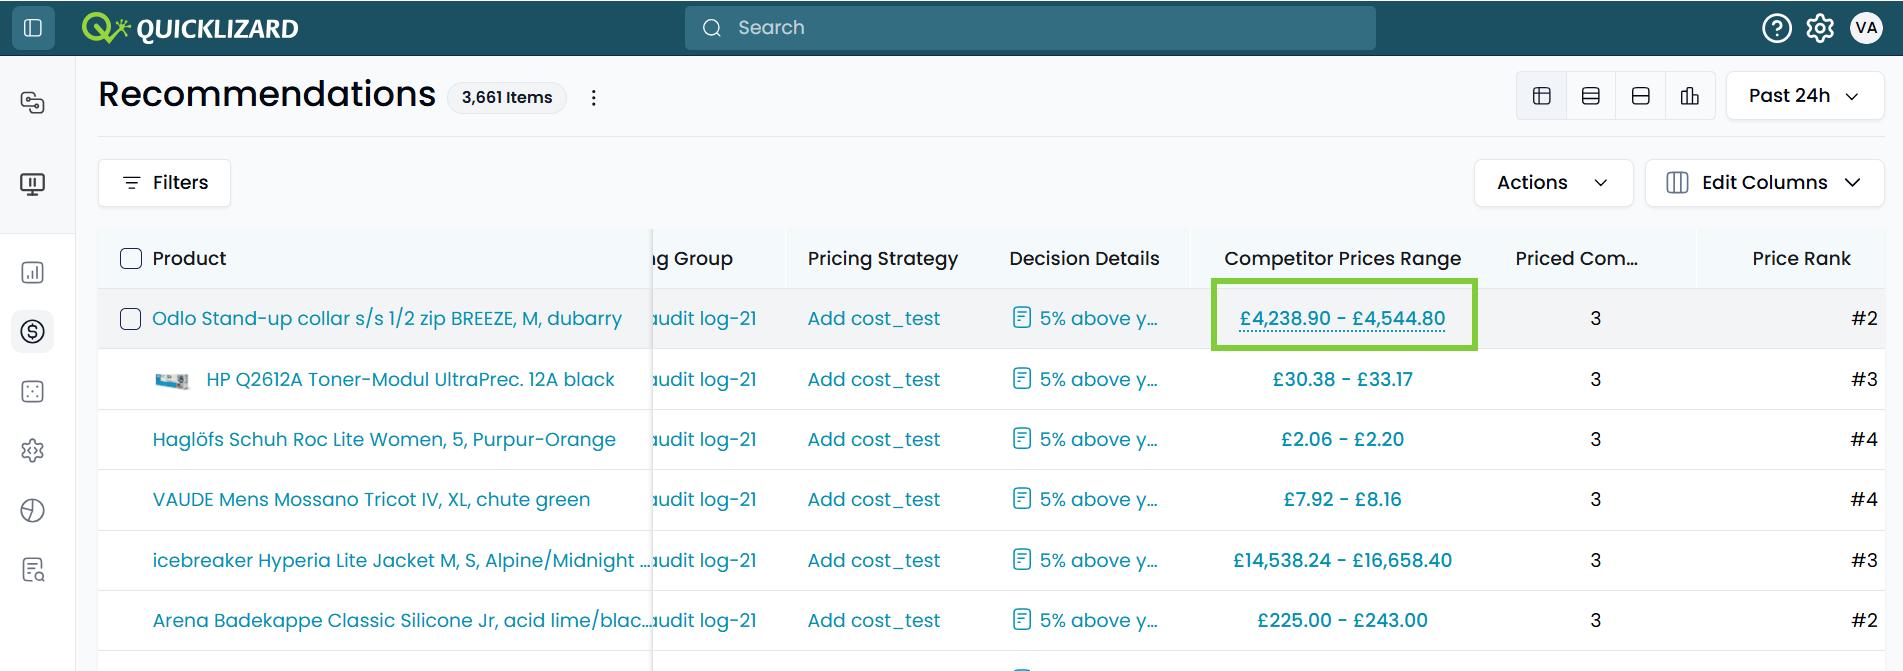Open the gear settings sidebar icon
This screenshot has height=671, width=1903.
[x=32, y=450]
